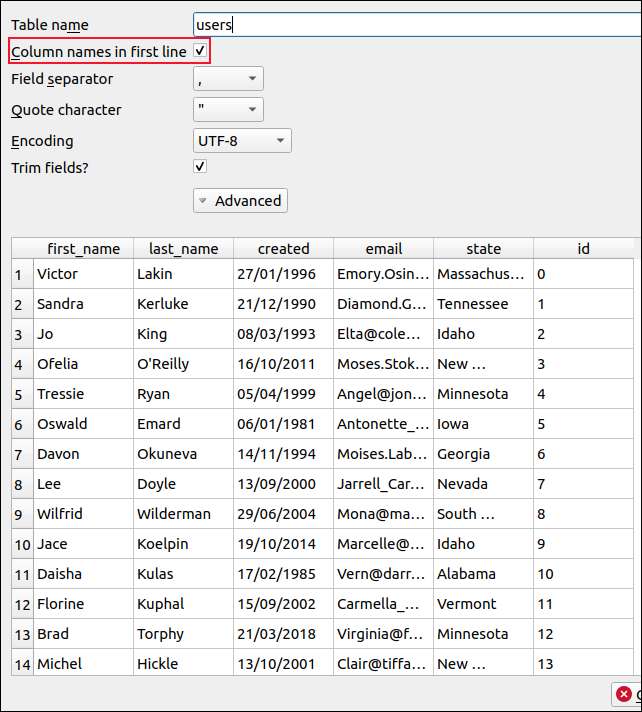Open the Field separator dropdown
This screenshot has height=712, width=642.
pos(228,79)
